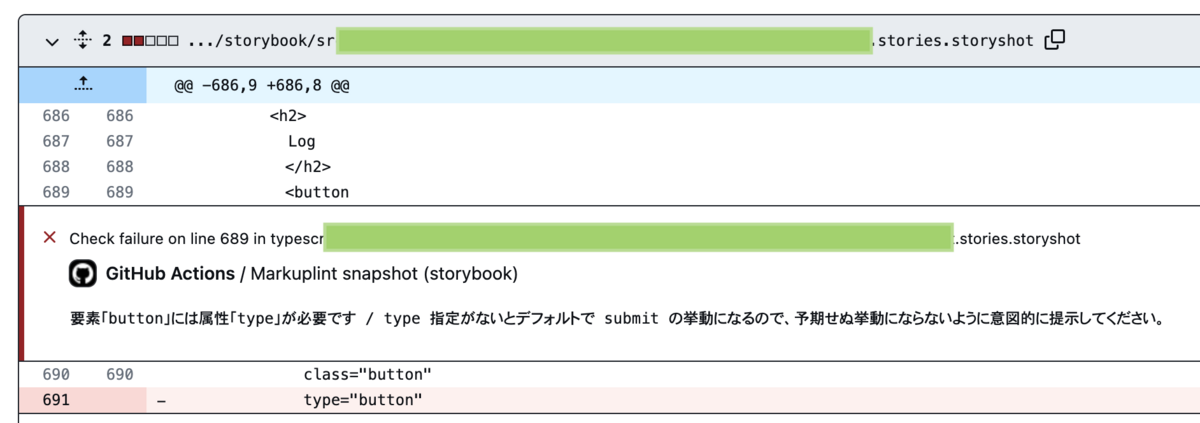Viewport: 1200px width, 423px height.
Task: Click the expand all lines icon
Action: click(x=82, y=41)
